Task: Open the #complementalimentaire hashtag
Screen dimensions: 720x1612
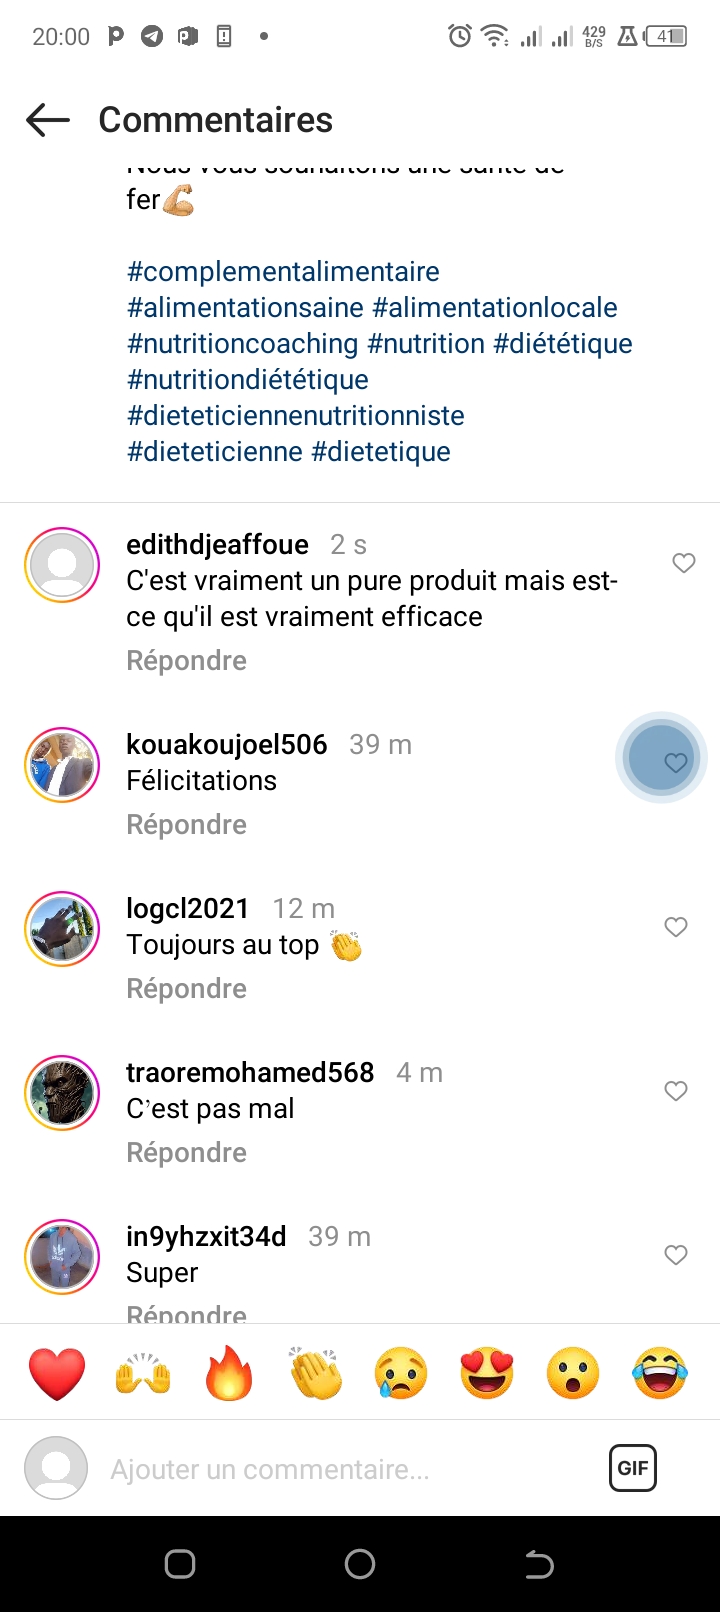Action: click(x=283, y=272)
